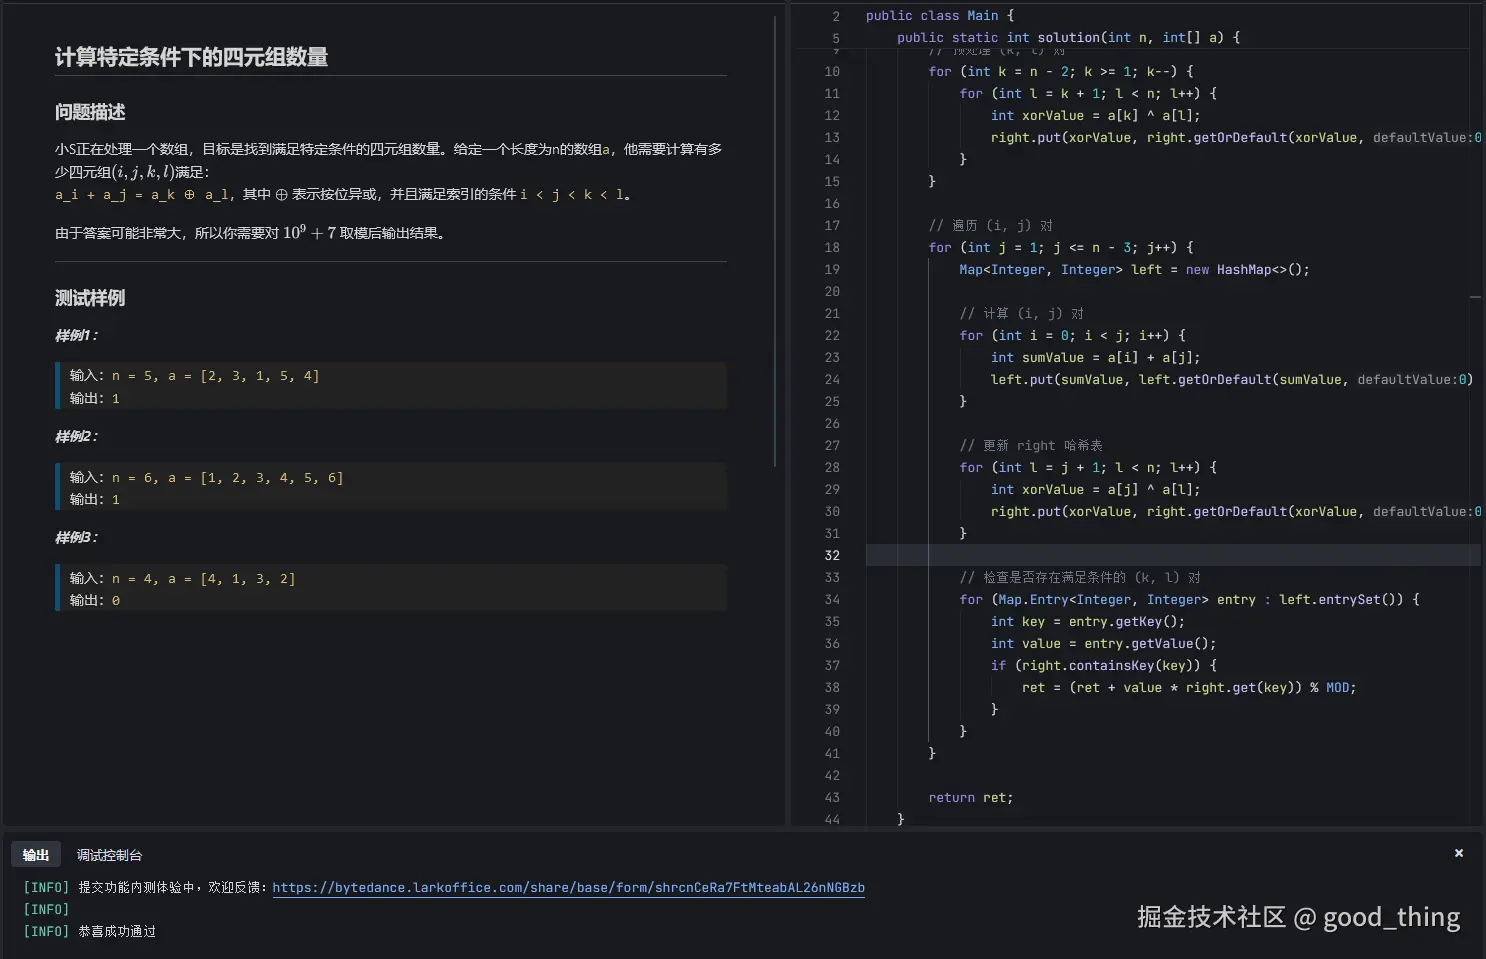Click the comment '// 更新 right 哈希表'

1031,445
